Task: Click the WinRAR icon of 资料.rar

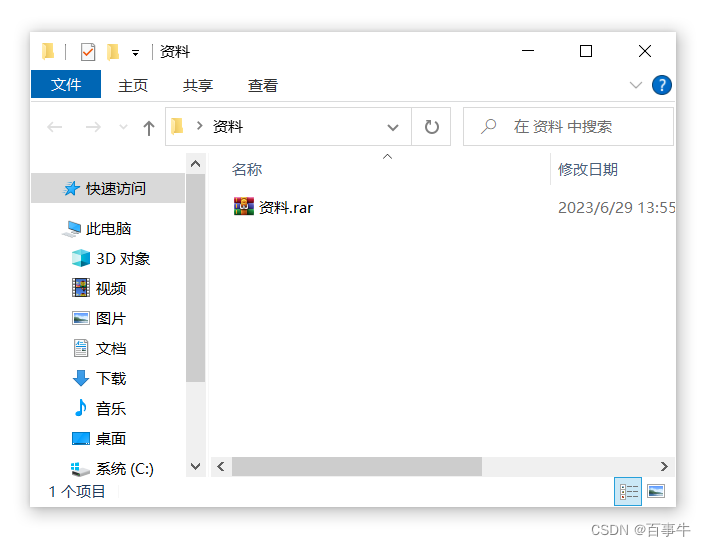Action: coord(244,206)
